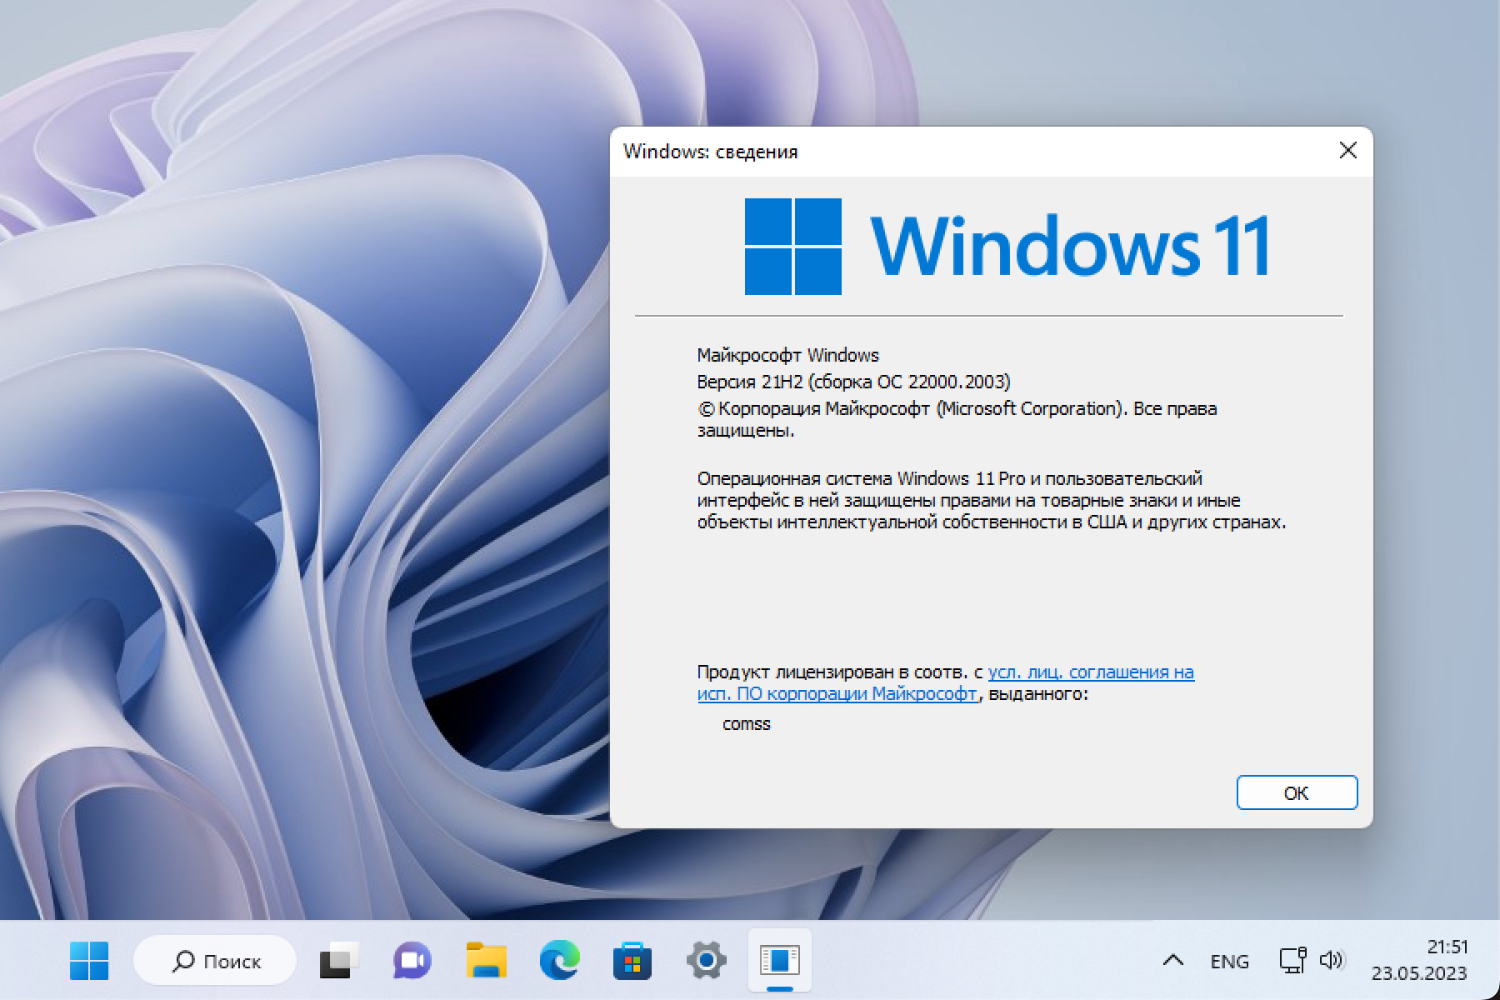The image size is (1500, 1000).
Task: Show hidden tray icons chevron
Action: [1173, 961]
